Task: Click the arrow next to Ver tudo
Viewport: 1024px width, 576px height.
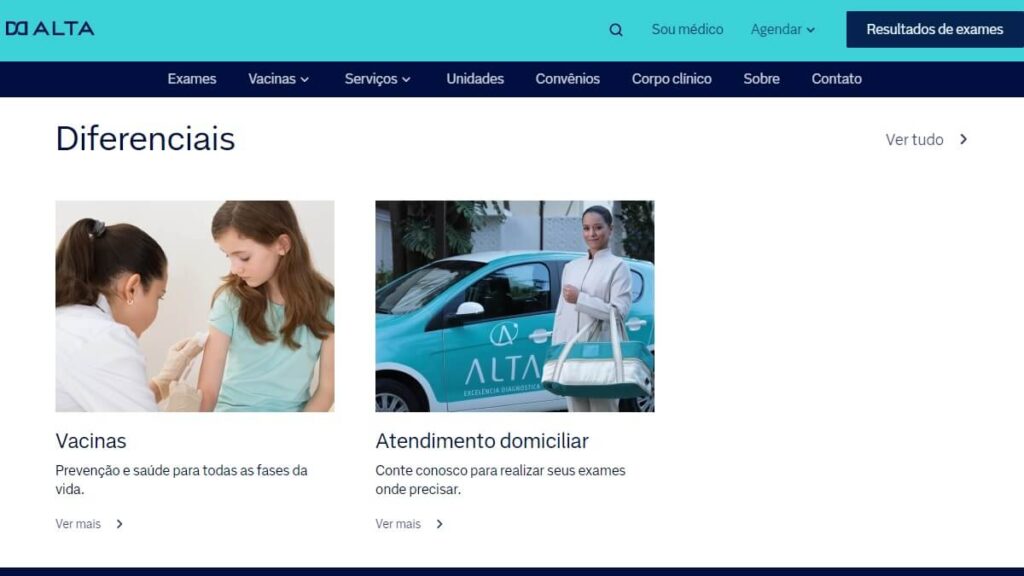Action: tap(962, 140)
